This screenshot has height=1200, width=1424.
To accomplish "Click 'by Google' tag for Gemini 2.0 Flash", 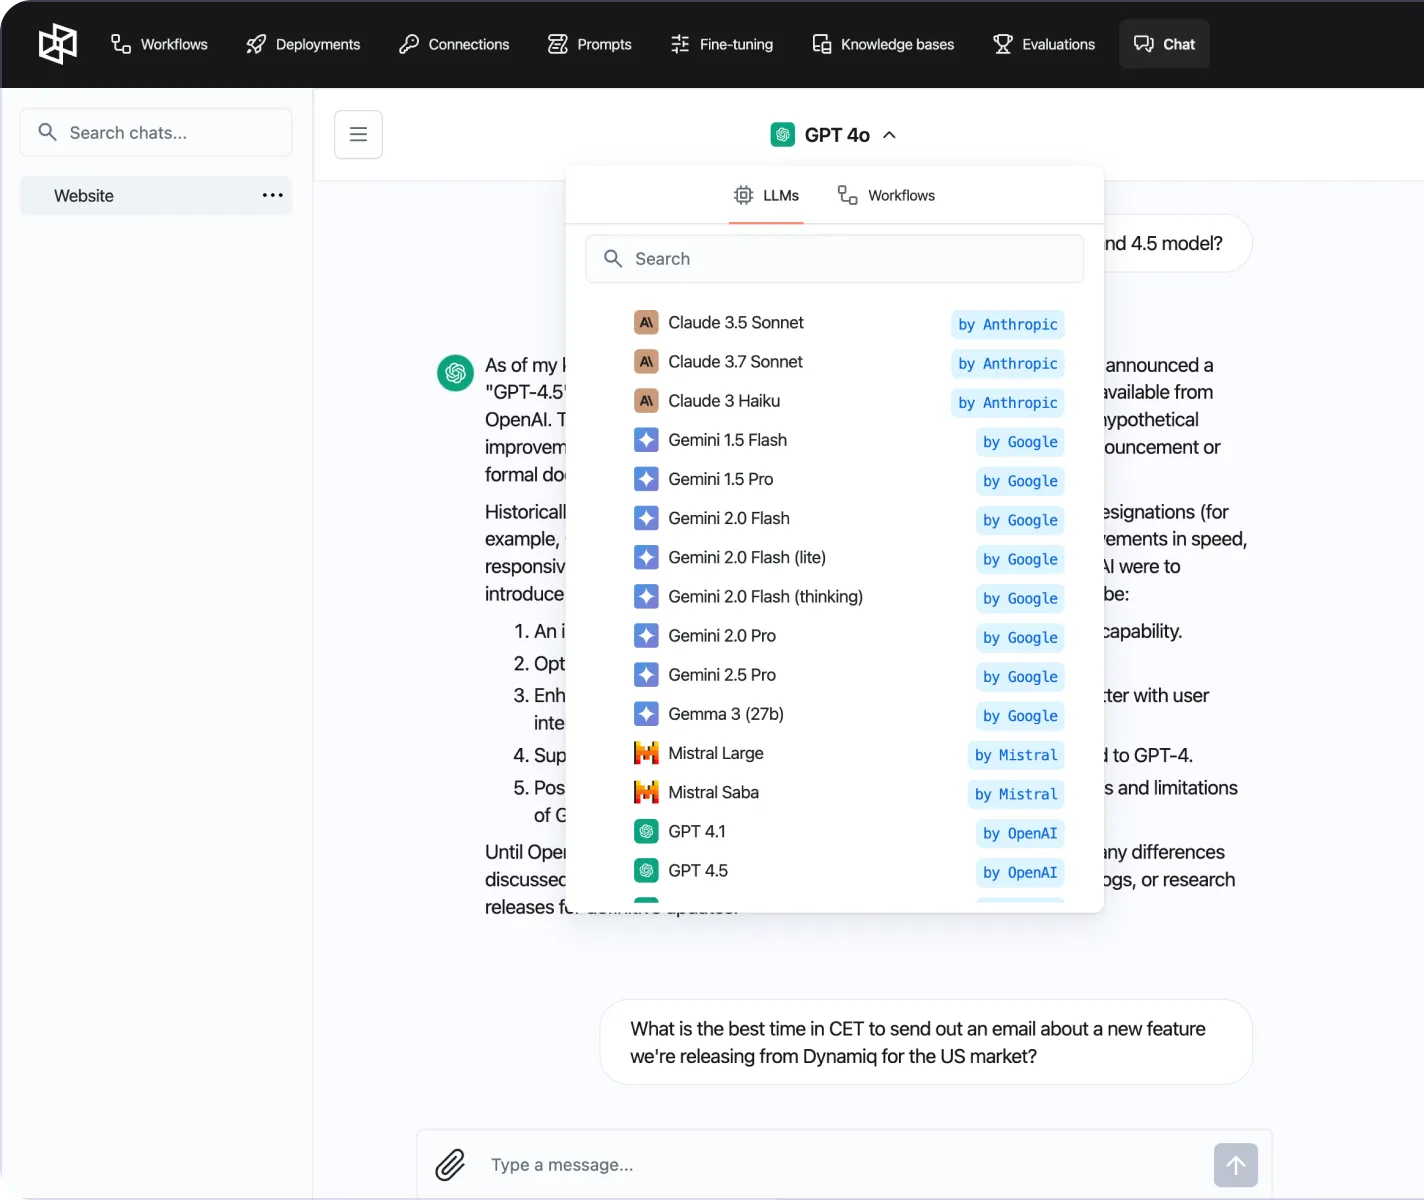I will coord(1020,520).
